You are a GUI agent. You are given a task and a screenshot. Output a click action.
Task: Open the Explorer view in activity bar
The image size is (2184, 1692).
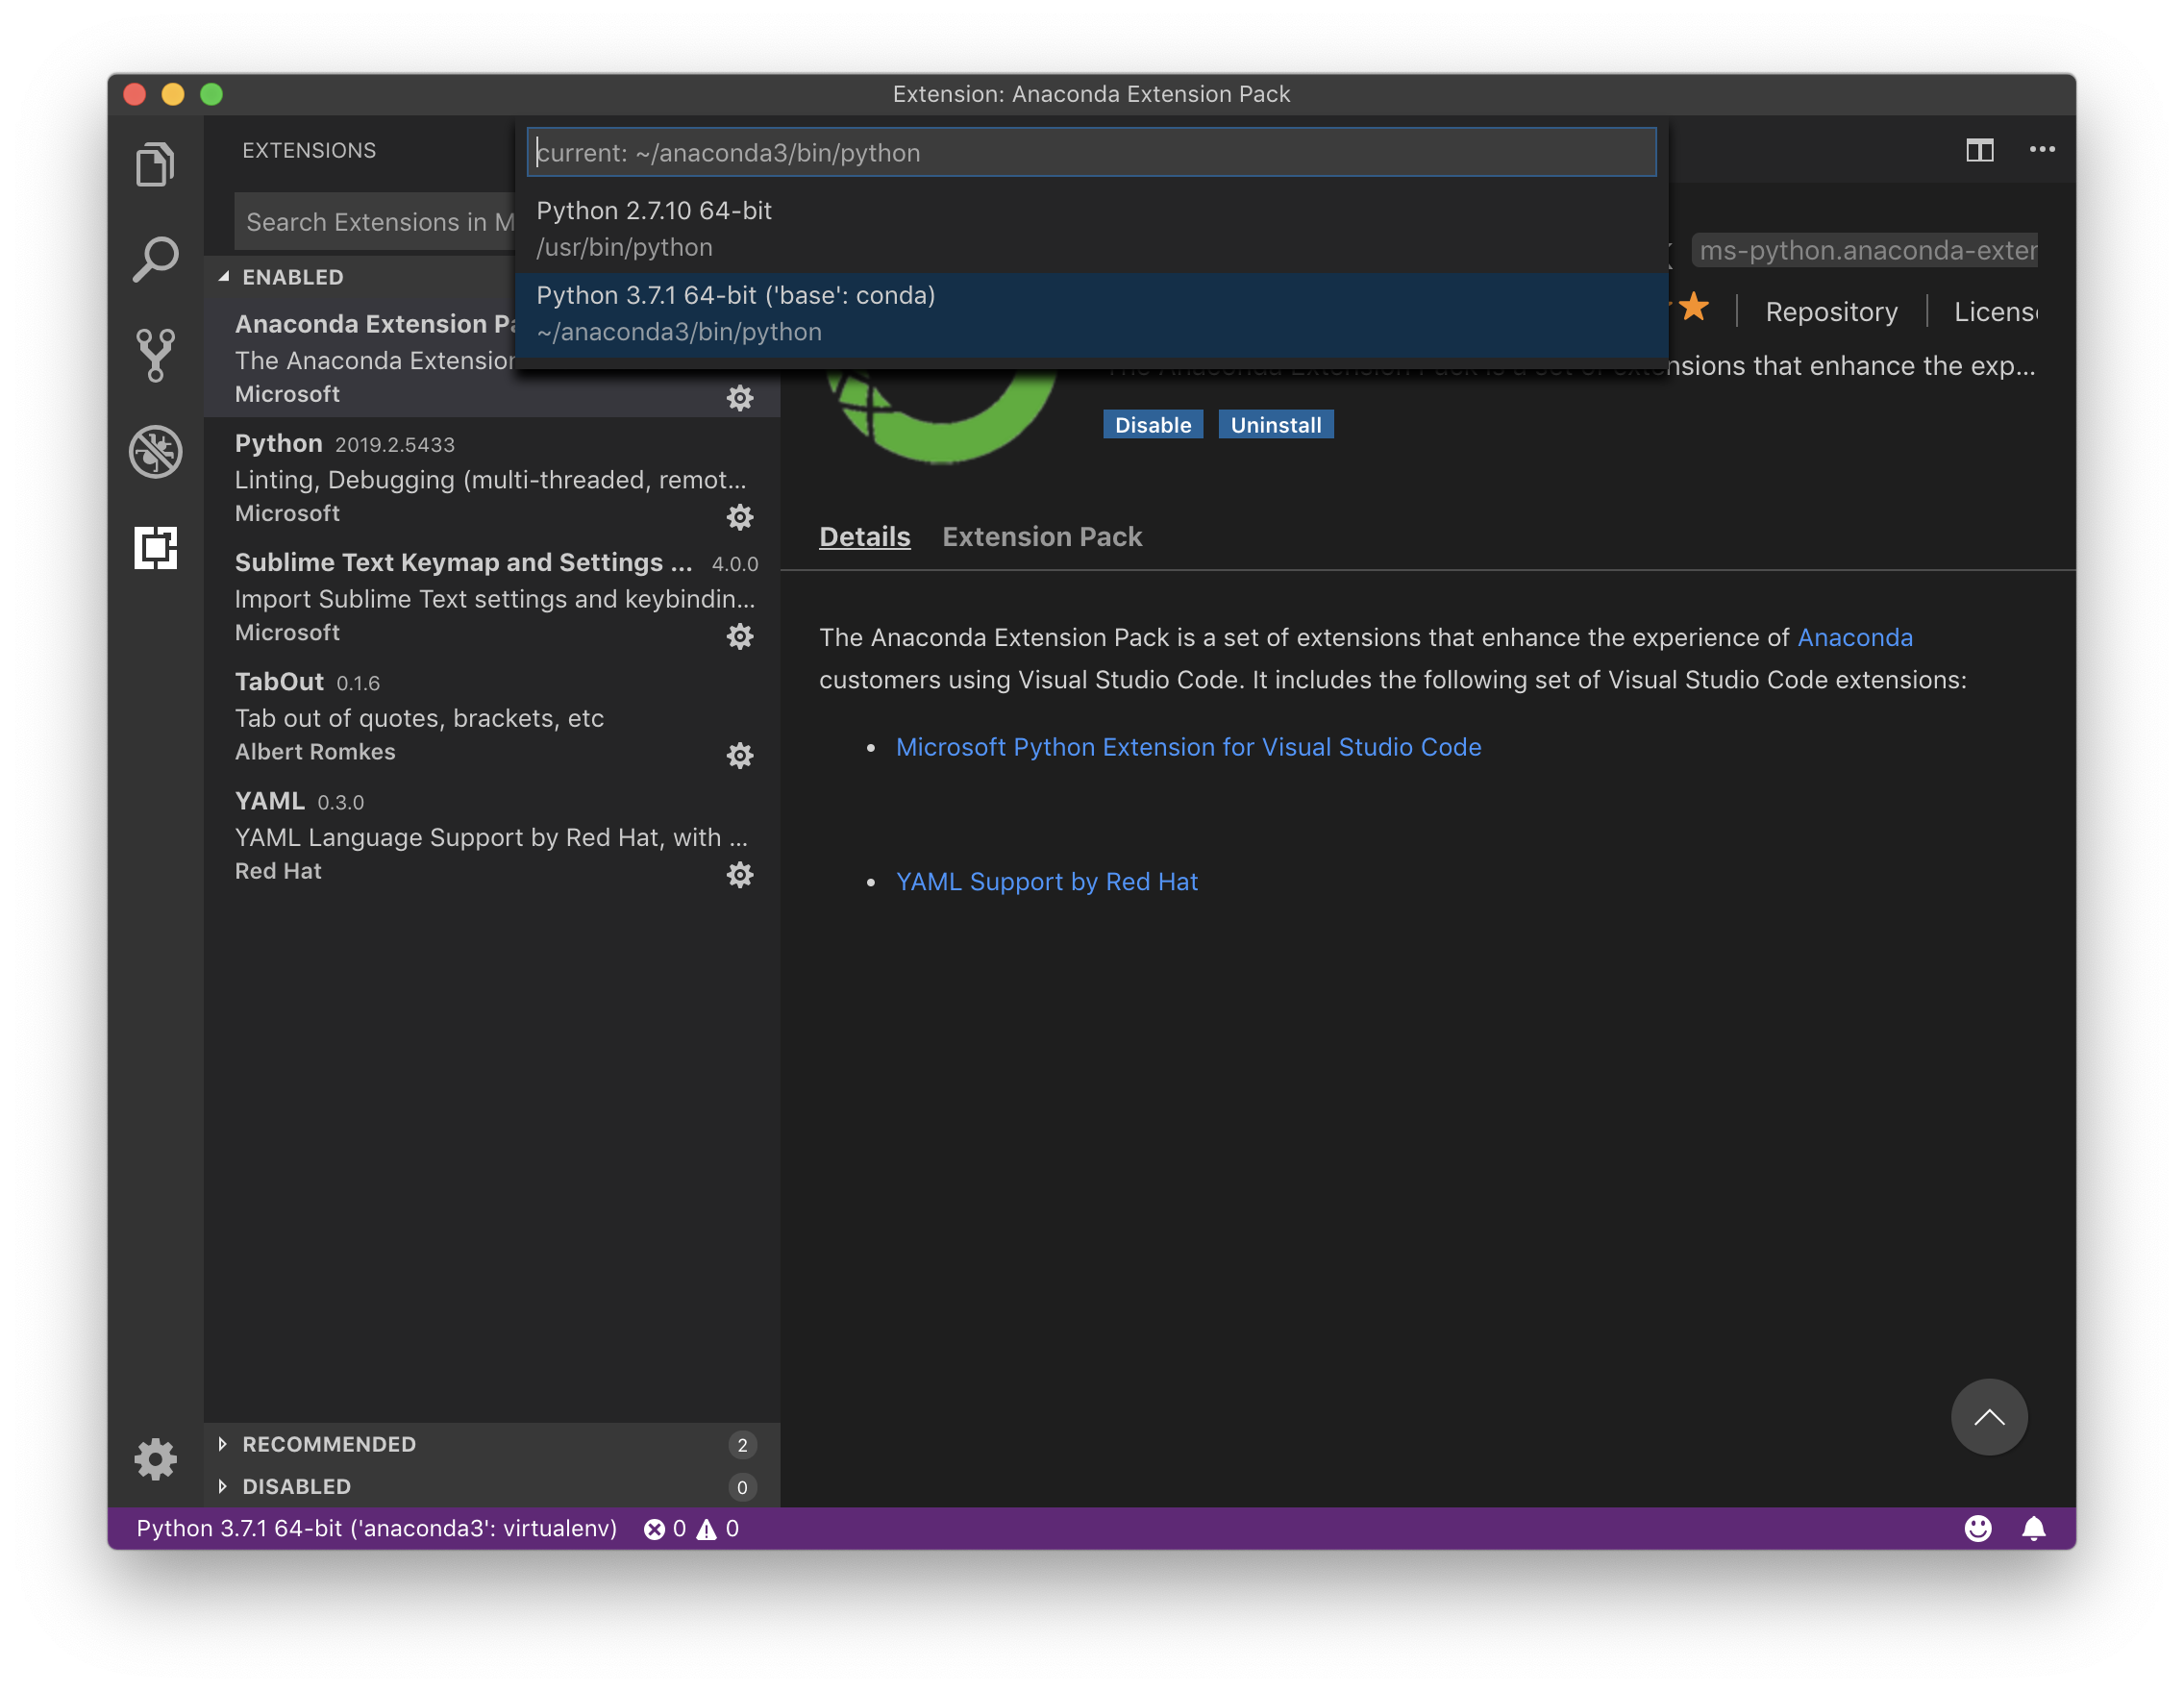(155, 164)
